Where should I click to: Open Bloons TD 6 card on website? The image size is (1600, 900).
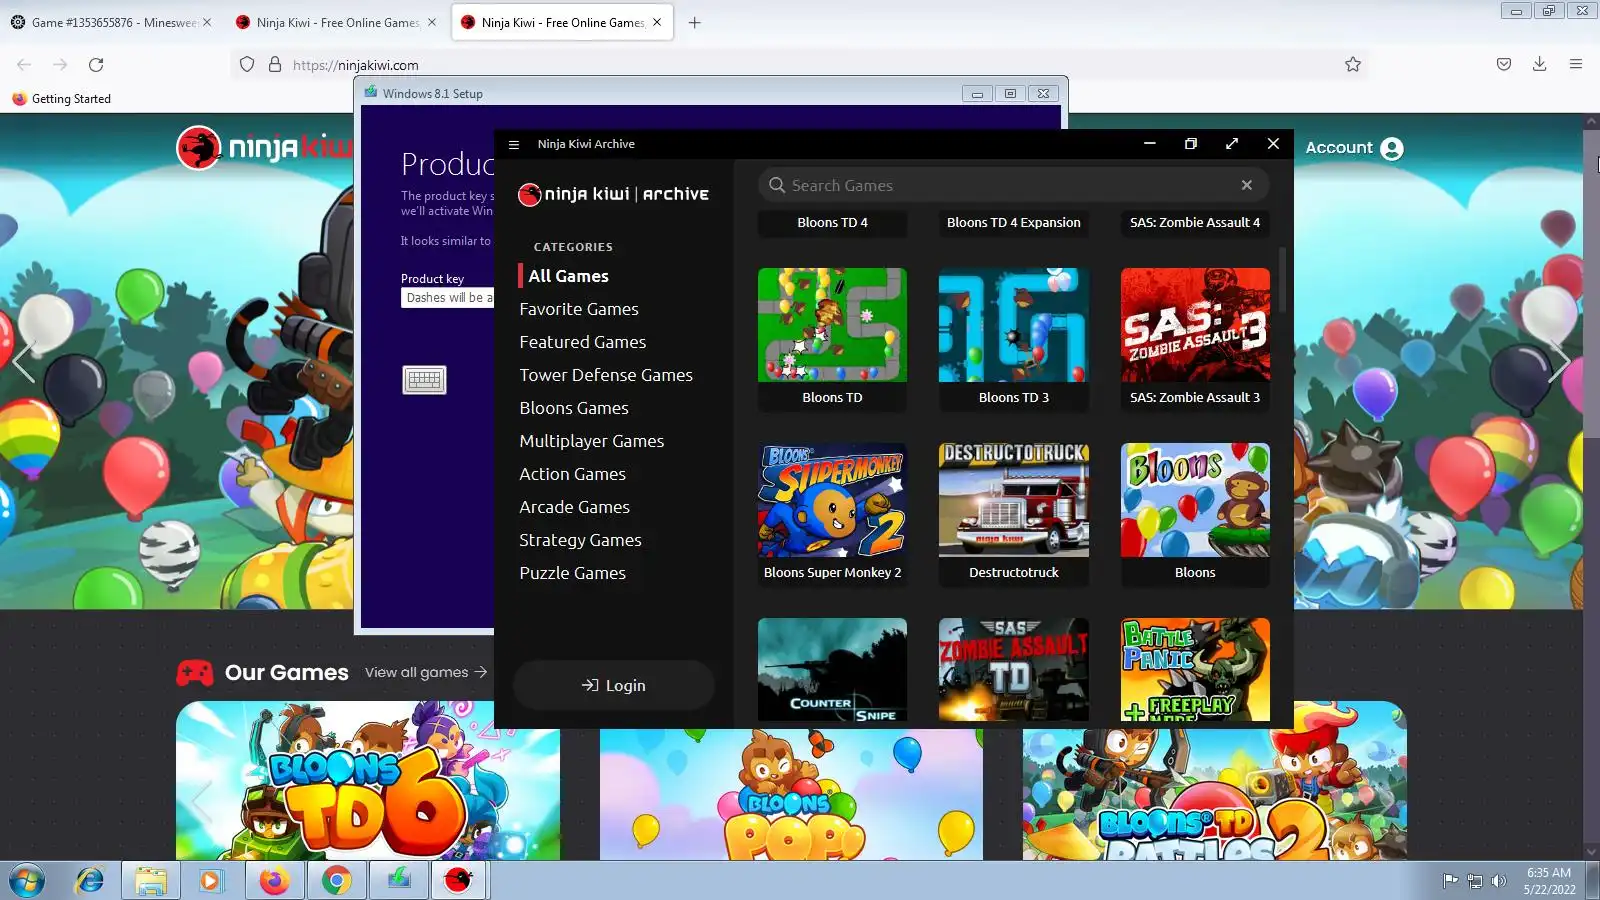368,781
